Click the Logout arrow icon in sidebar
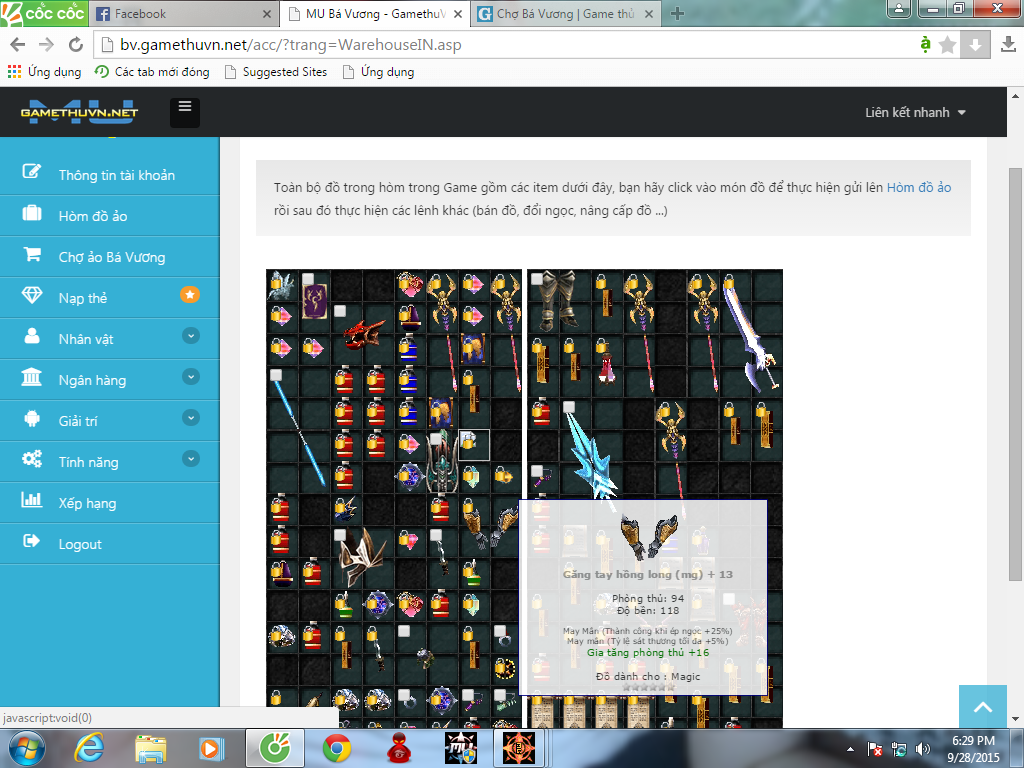Screen dimensions: 1024x768 tap(31, 541)
